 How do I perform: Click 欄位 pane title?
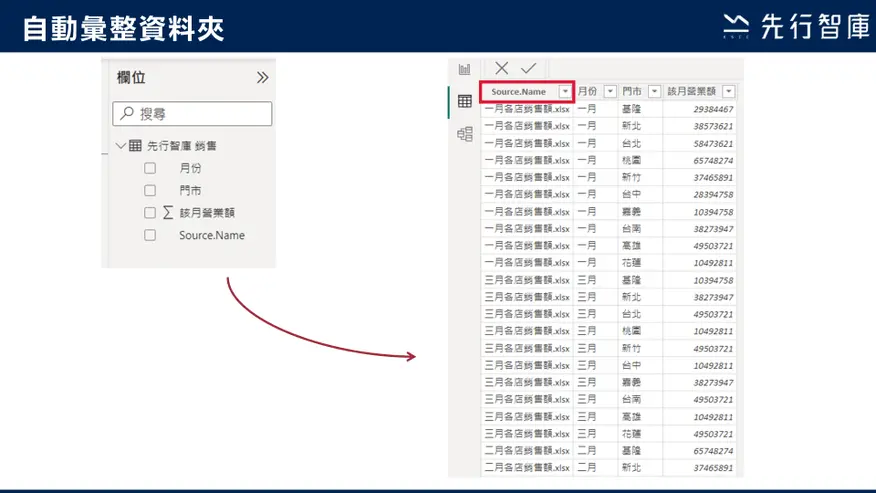coord(131,78)
